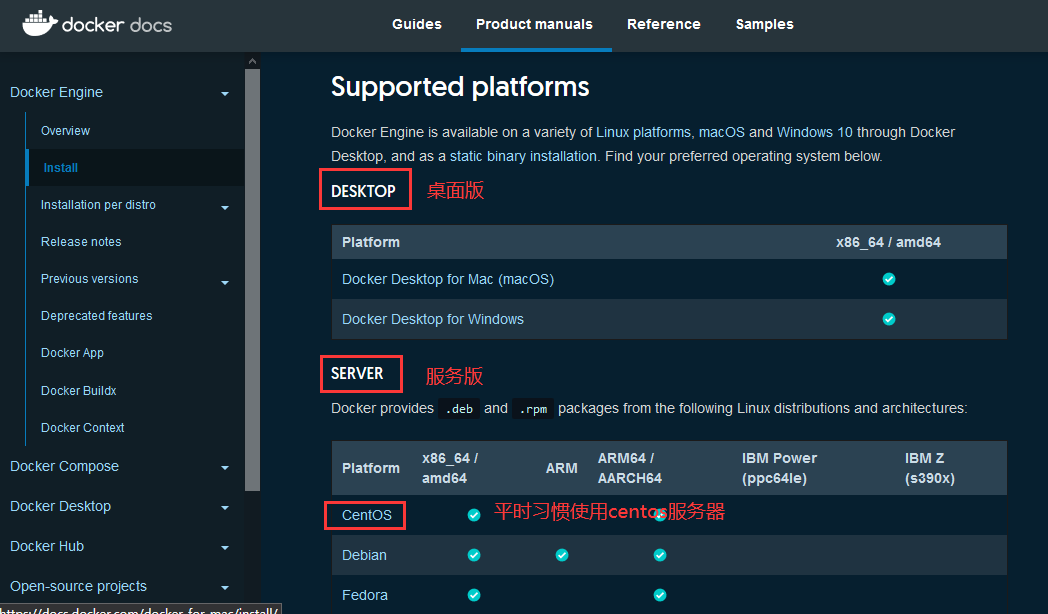Click the IBM Power (ppc64le) column header
Screen dimensions: 1048x614
(x=779, y=468)
